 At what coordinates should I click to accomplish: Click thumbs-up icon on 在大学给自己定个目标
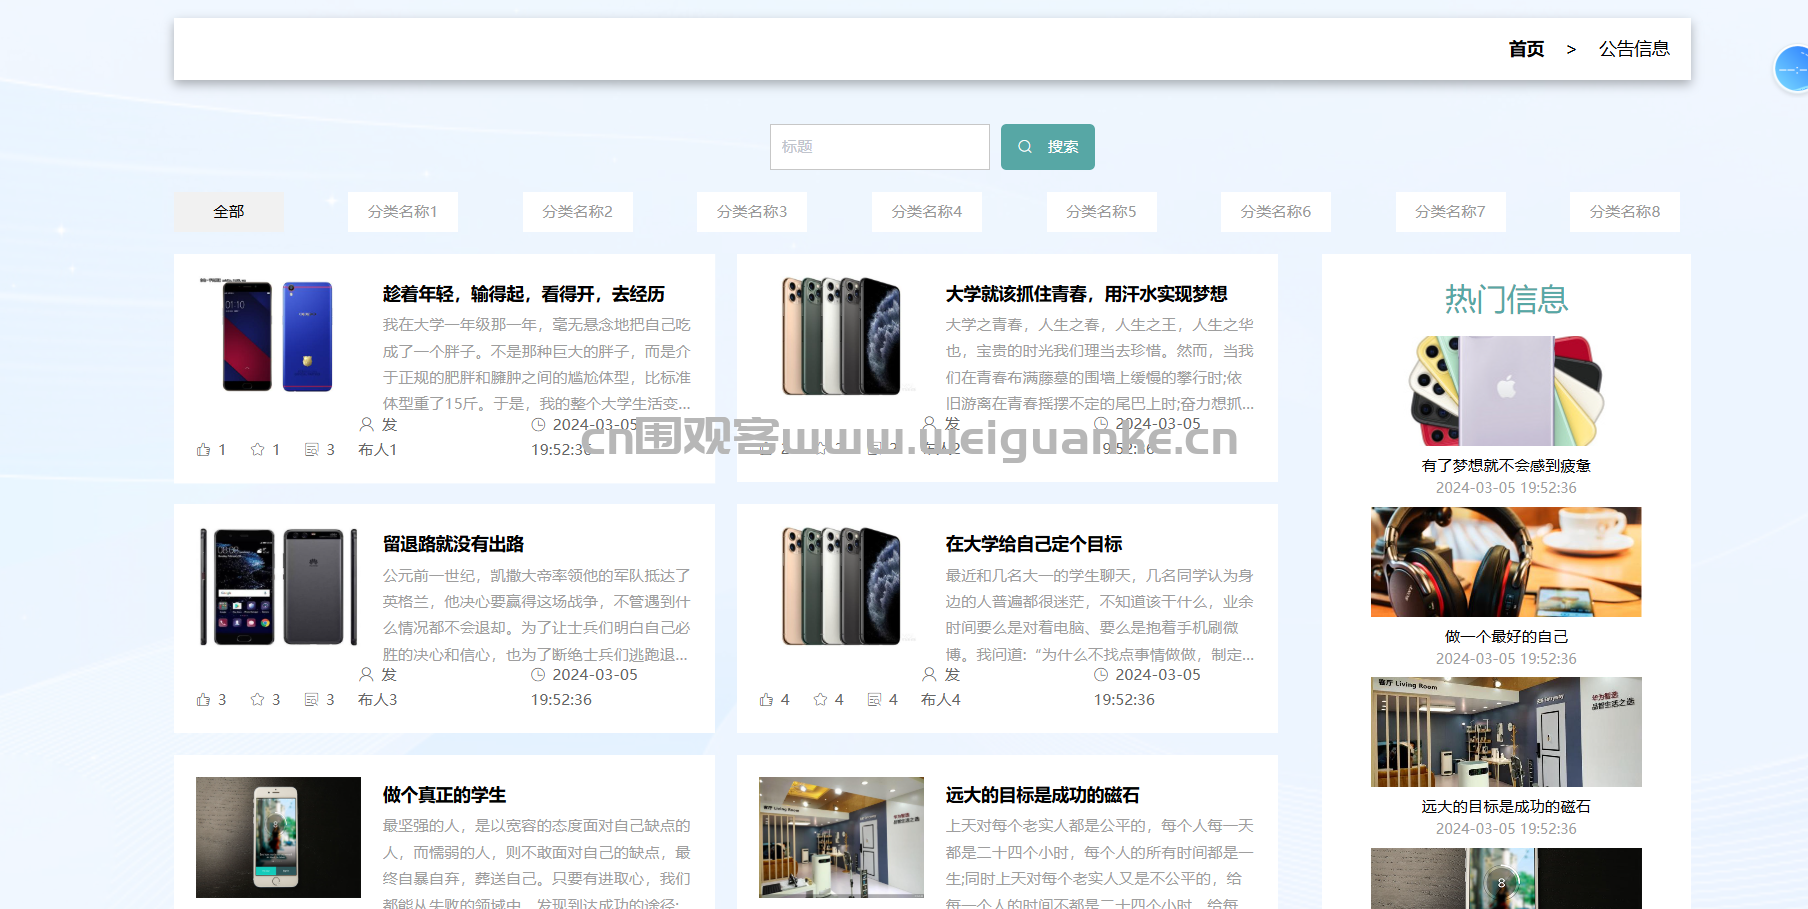(x=767, y=700)
